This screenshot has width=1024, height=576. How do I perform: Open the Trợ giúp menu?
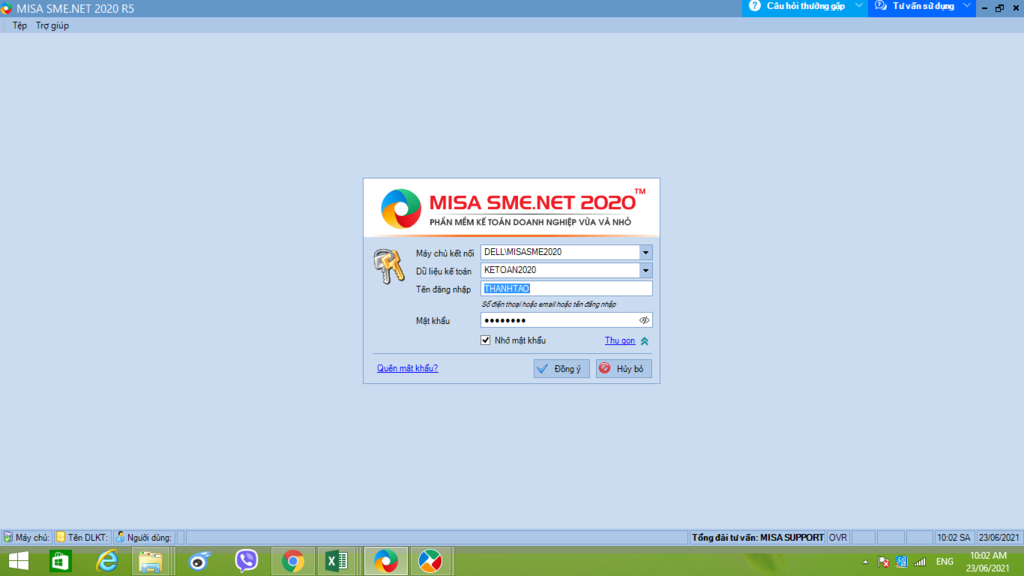(x=52, y=25)
